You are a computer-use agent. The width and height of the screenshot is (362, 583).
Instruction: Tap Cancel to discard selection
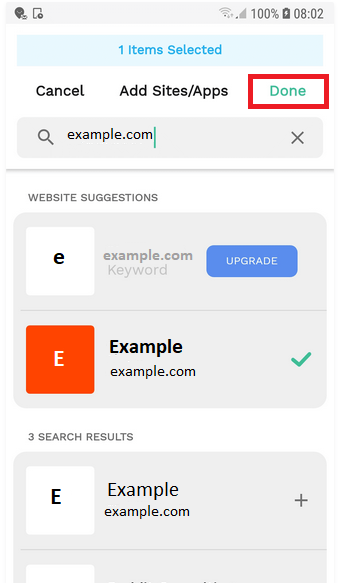[x=60, y=91]
